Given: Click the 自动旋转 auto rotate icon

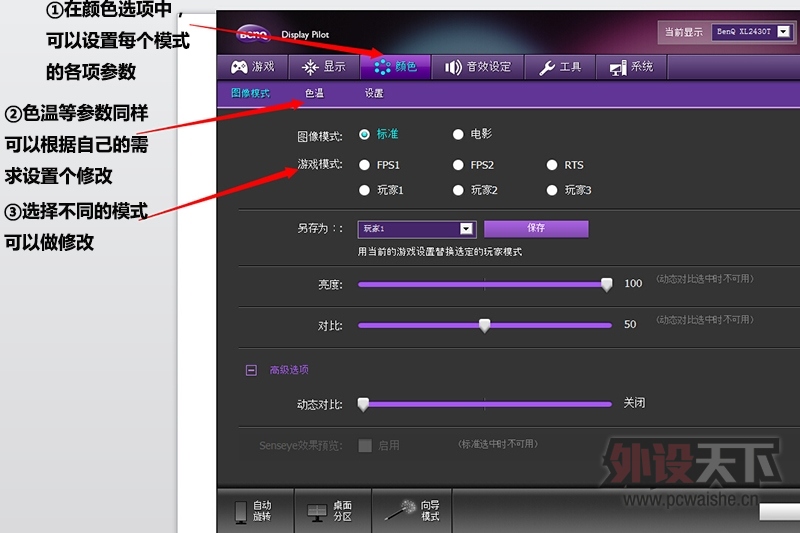Looking at the screenshot, I should click(x=240, y=511).
